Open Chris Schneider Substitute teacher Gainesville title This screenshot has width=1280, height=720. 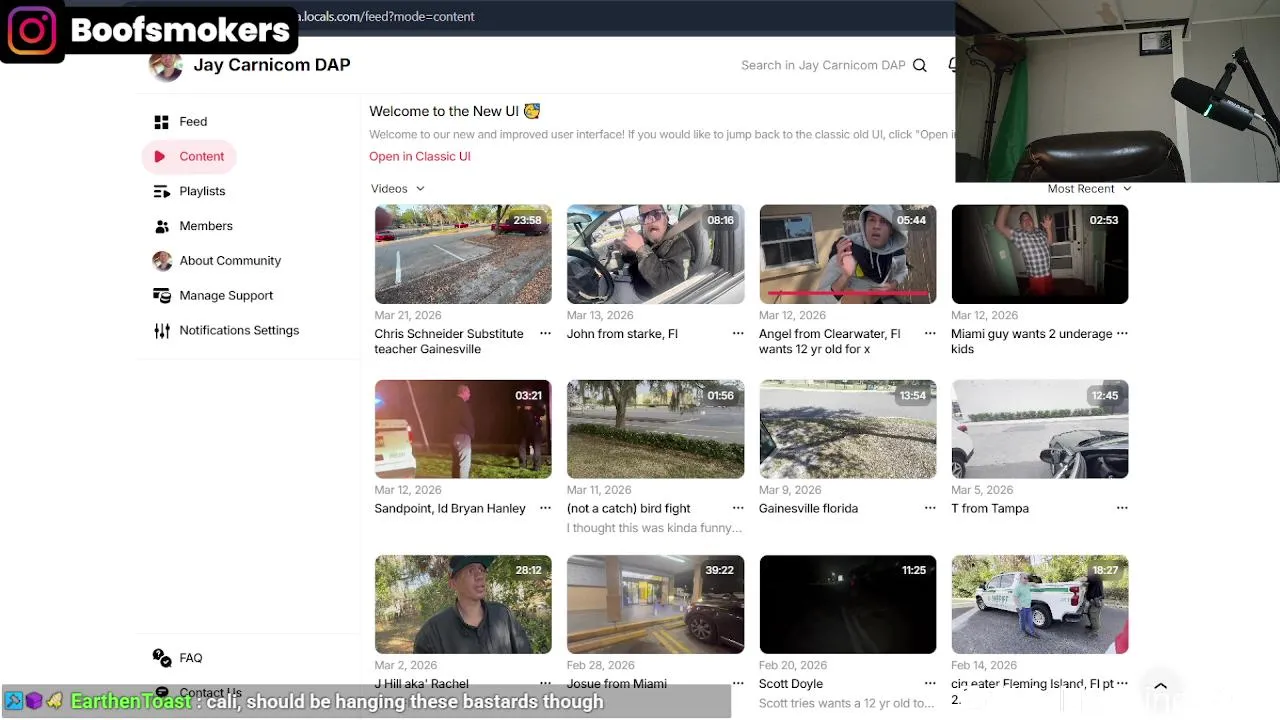[449, 341]
